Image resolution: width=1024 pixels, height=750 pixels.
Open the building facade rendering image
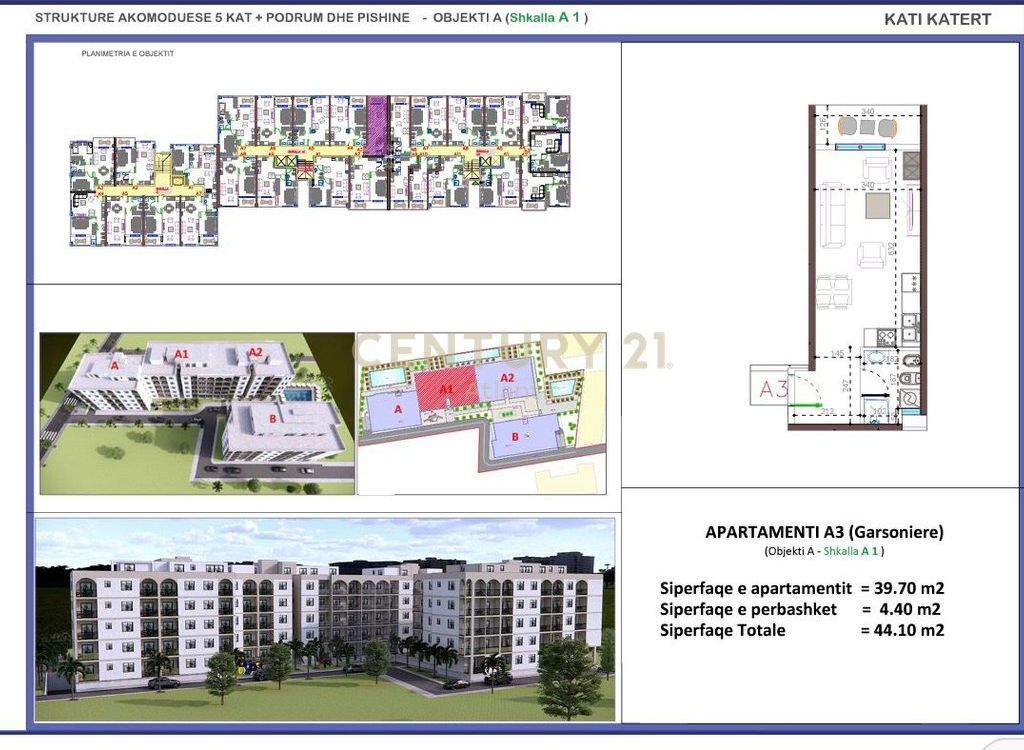tap(325, 620)
